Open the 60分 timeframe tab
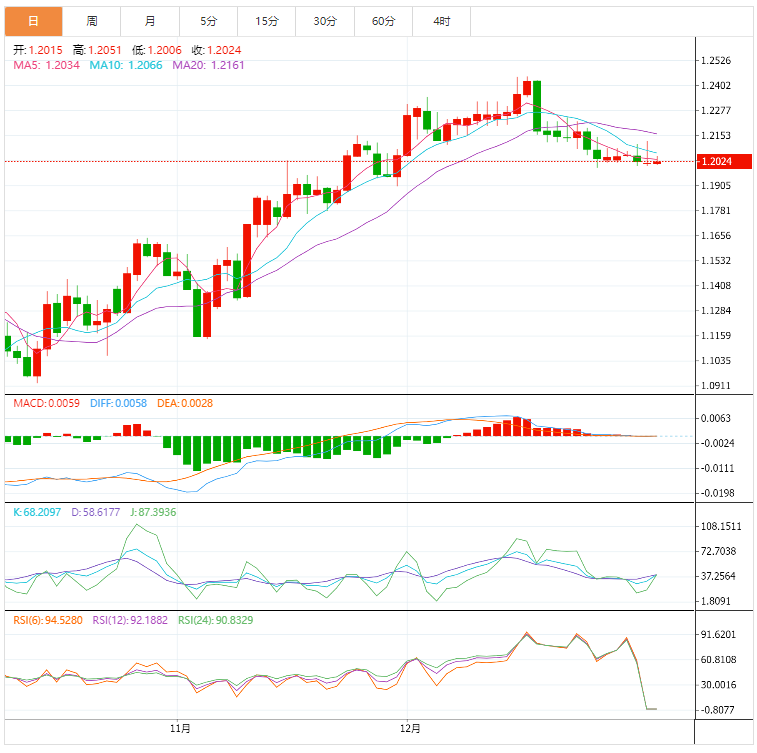 pyautogui.click(x=383, y=21)
